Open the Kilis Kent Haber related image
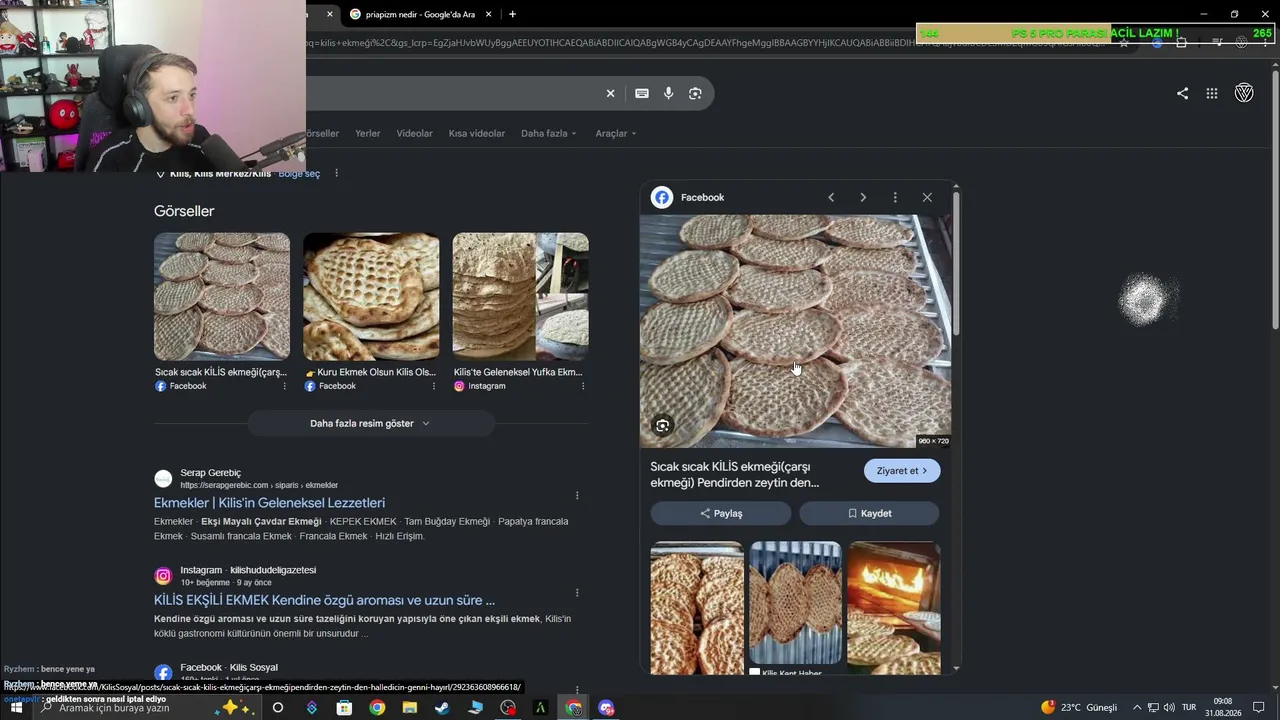 click(795, 603)
